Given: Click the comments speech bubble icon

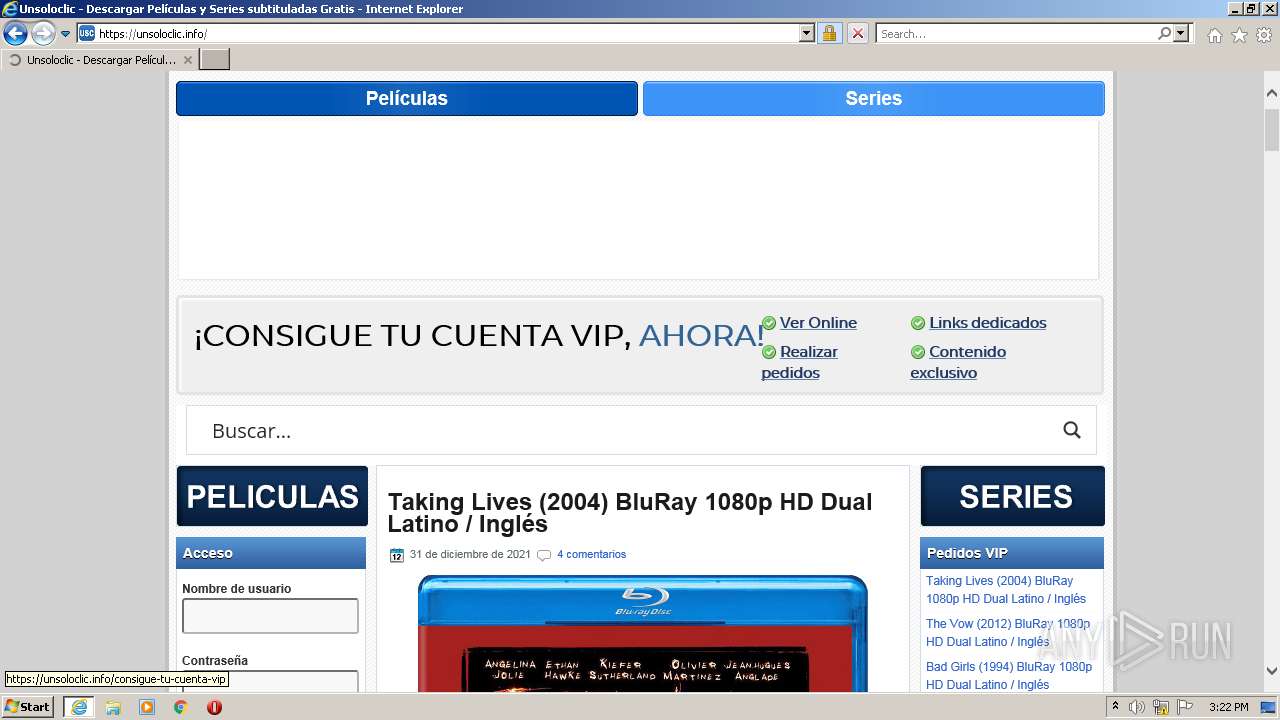Looking at the screenshot, I should (x=544, y=555).
